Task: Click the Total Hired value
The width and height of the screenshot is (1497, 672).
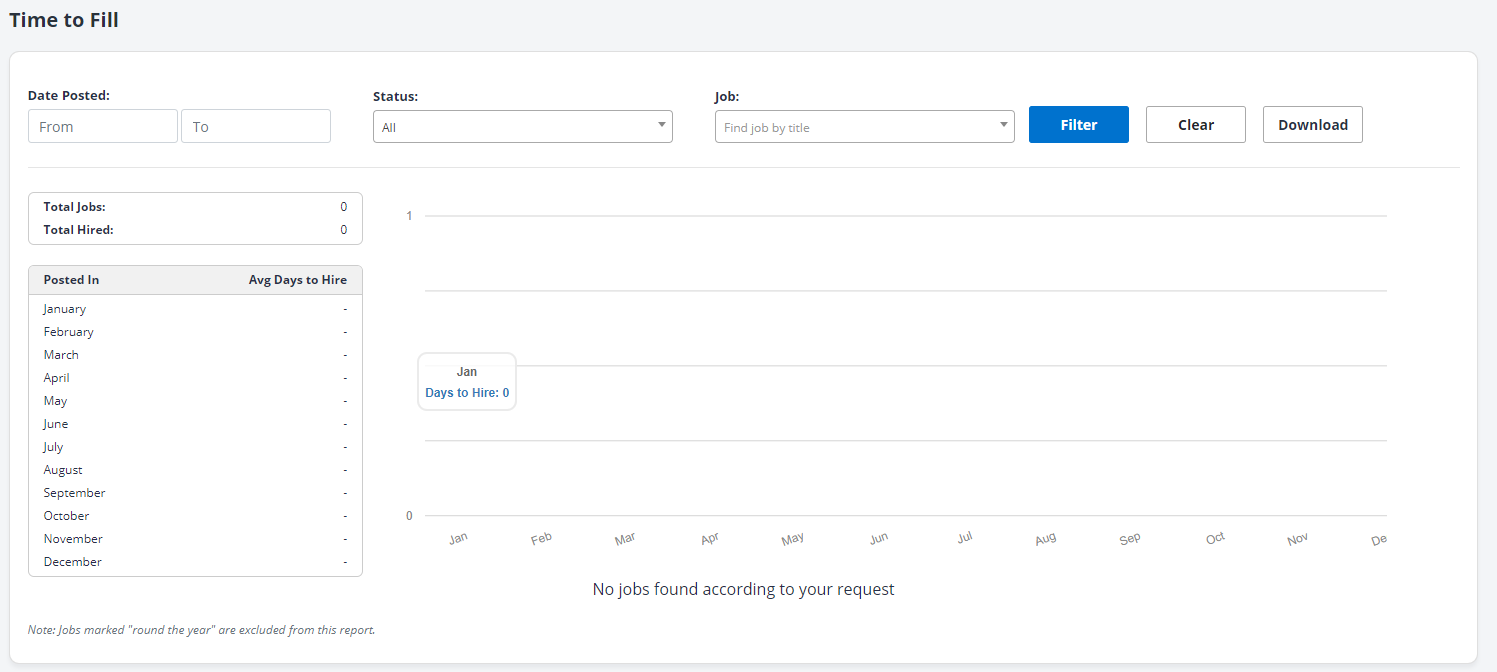Action: point(343,230)
